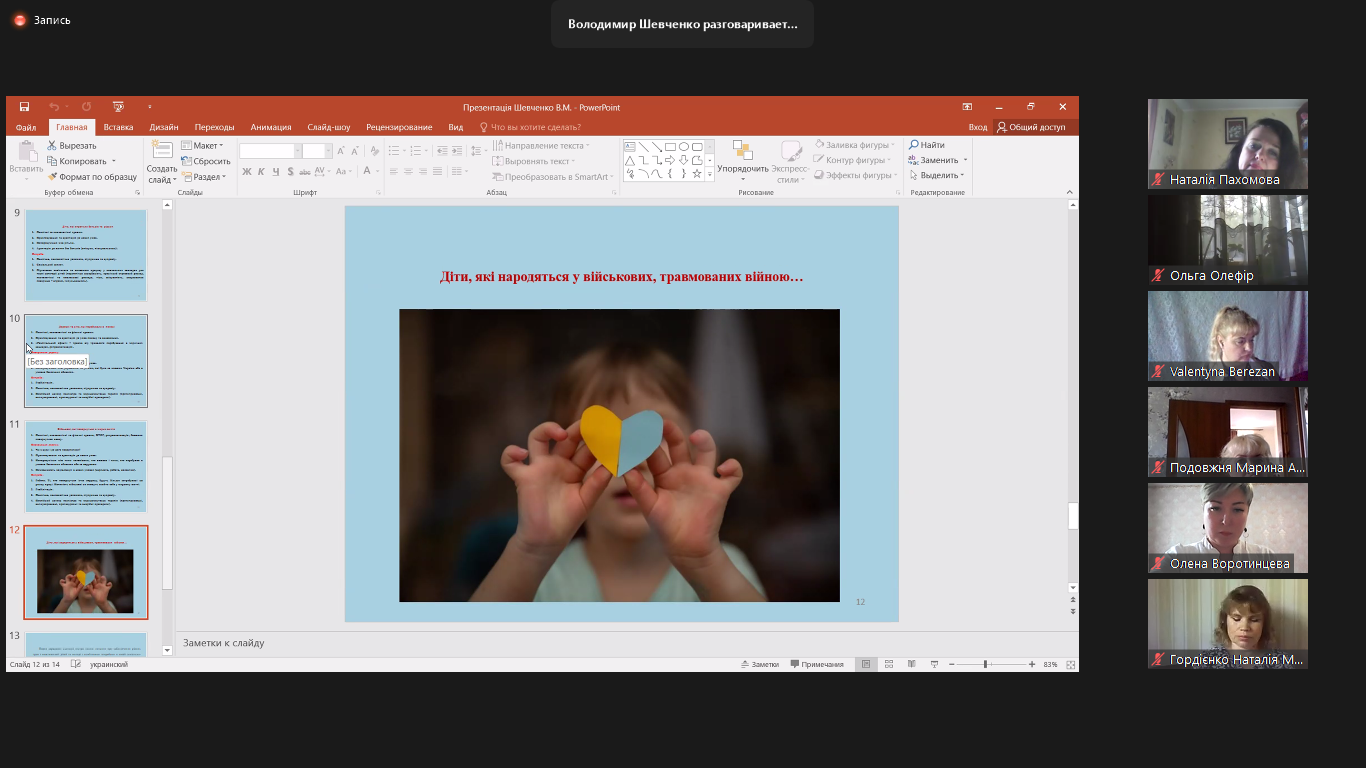The image size is (1366, 768).
Task: Start slideshow from the quick access toolbar
Action: (118, 107)
